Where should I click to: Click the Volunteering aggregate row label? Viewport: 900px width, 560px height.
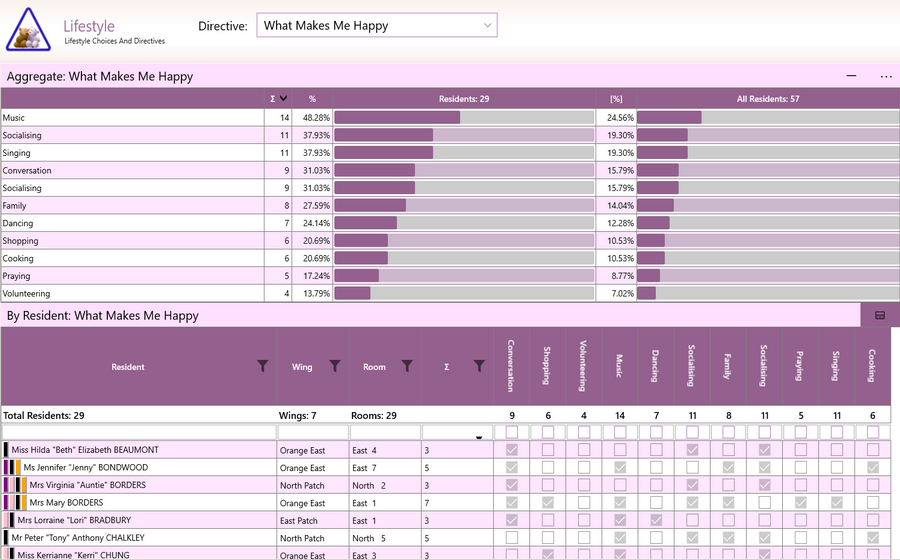26,293
